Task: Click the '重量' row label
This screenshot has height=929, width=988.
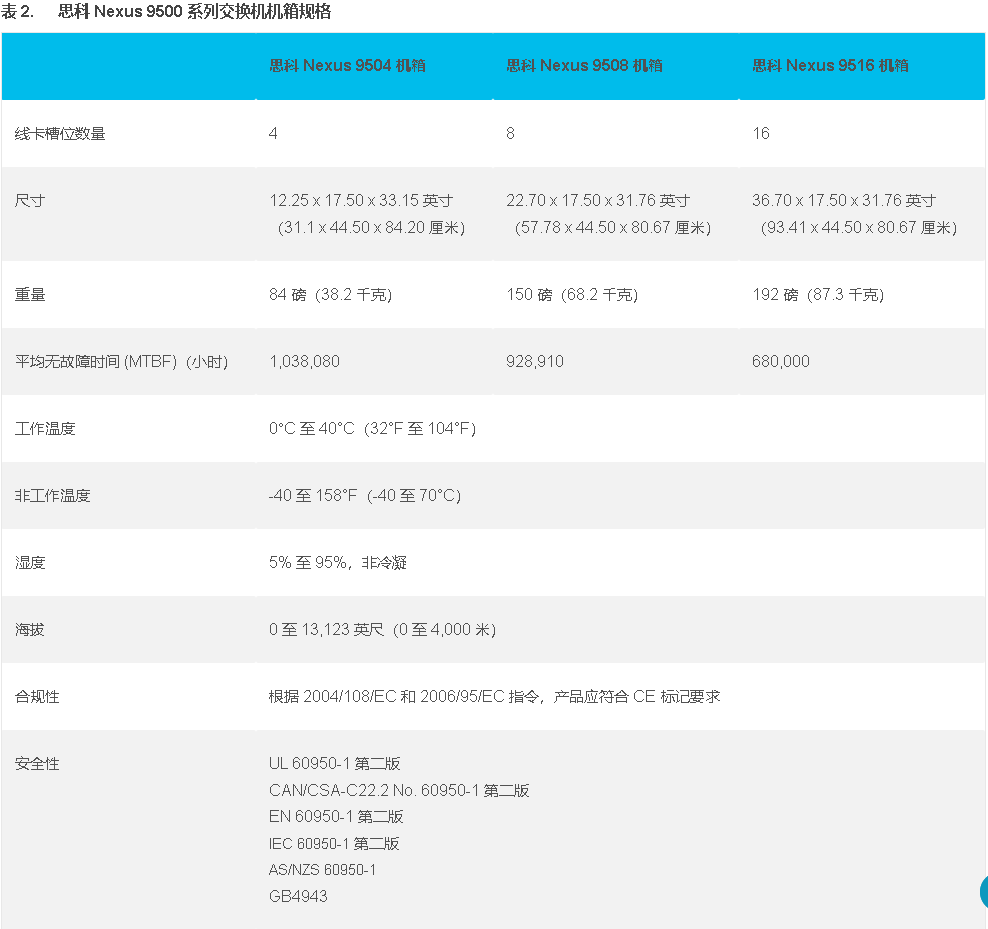Action: (x=30, y=295)
